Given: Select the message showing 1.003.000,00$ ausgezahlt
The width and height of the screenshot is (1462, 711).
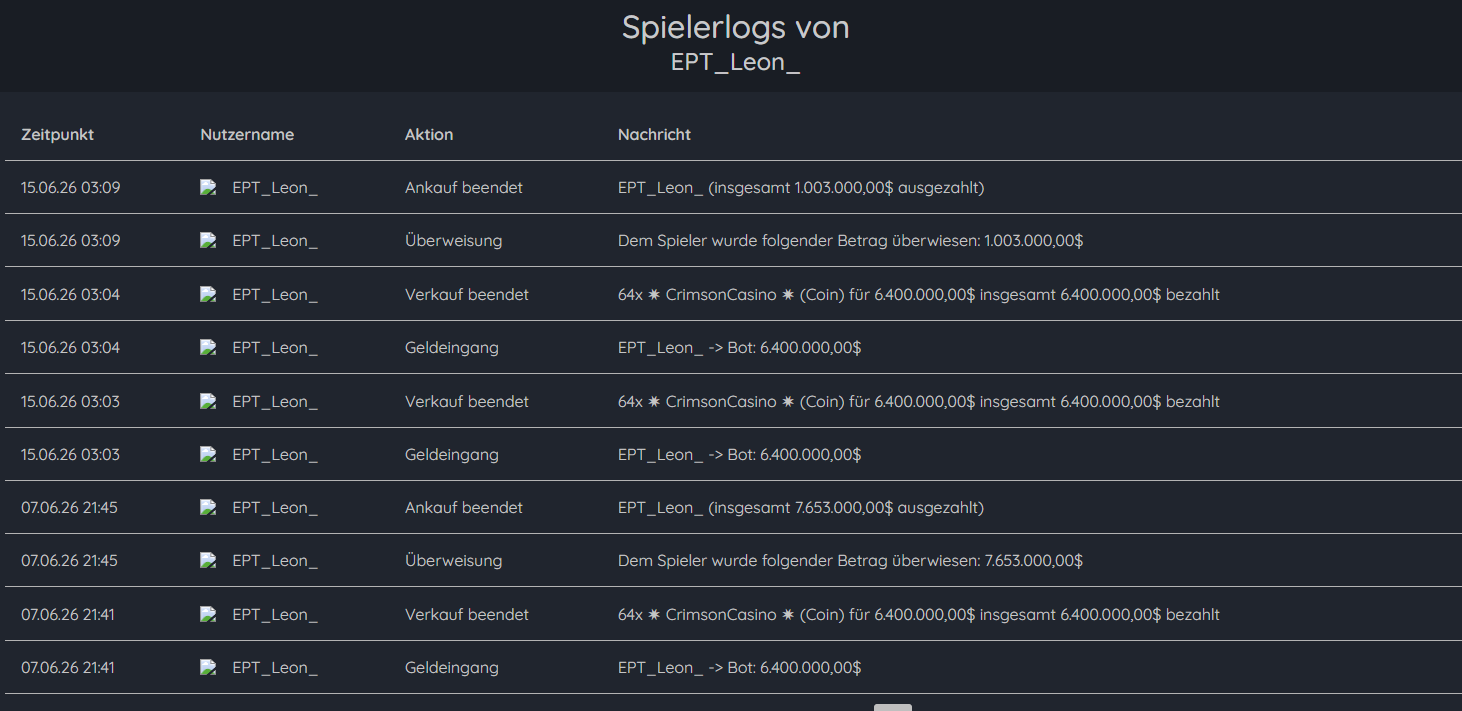Looking at the screenshot, I should [x=801, y=187].
